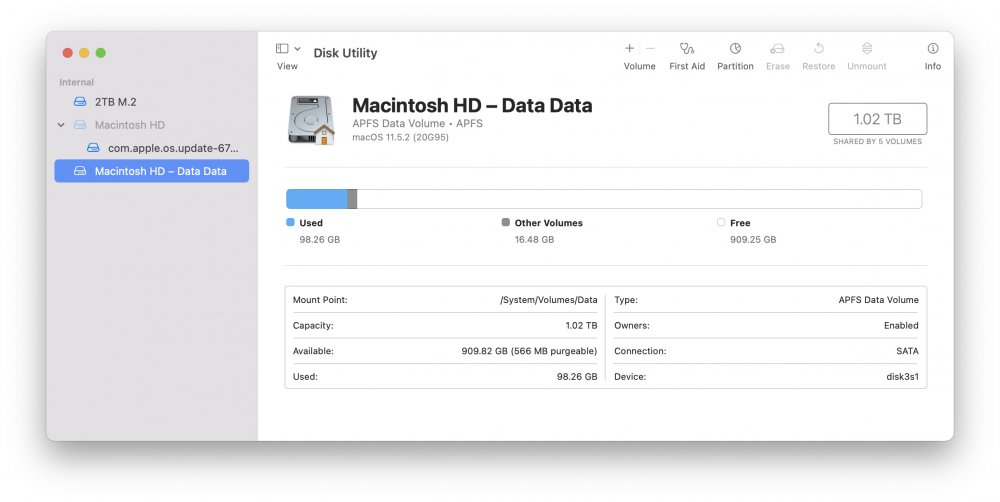Open the View dropdown chevron
Image resolution: width=1000 pixels, height=502 pixels.
[297, 49]
